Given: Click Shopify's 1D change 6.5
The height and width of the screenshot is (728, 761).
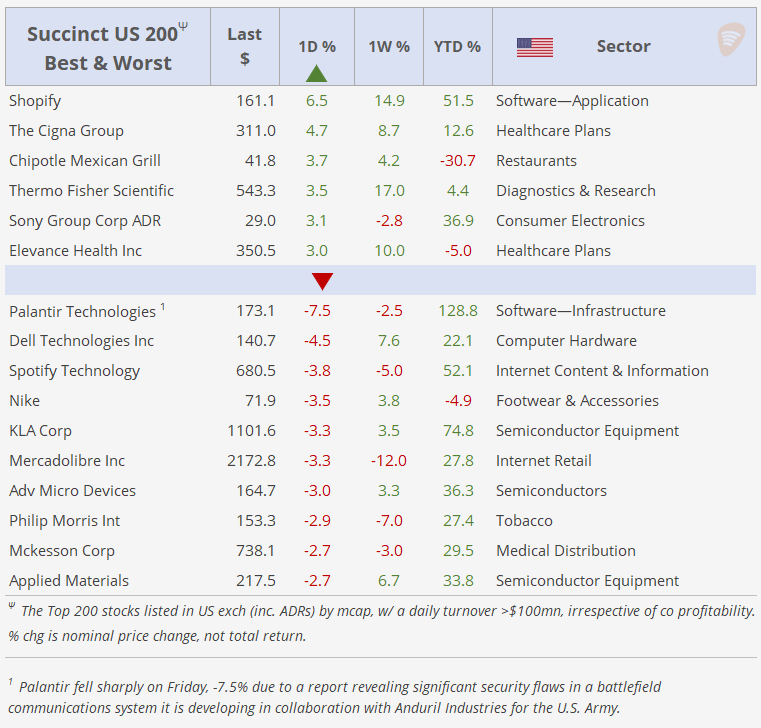Looking at the screenshot, I should 317,101.
